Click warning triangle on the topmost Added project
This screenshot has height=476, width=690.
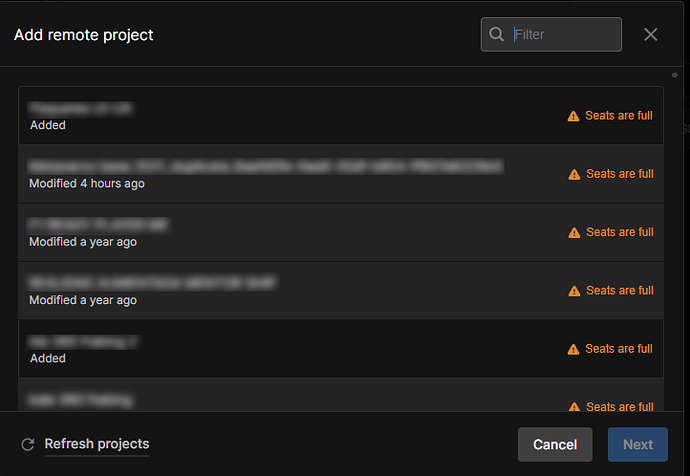tap(574, 116)
